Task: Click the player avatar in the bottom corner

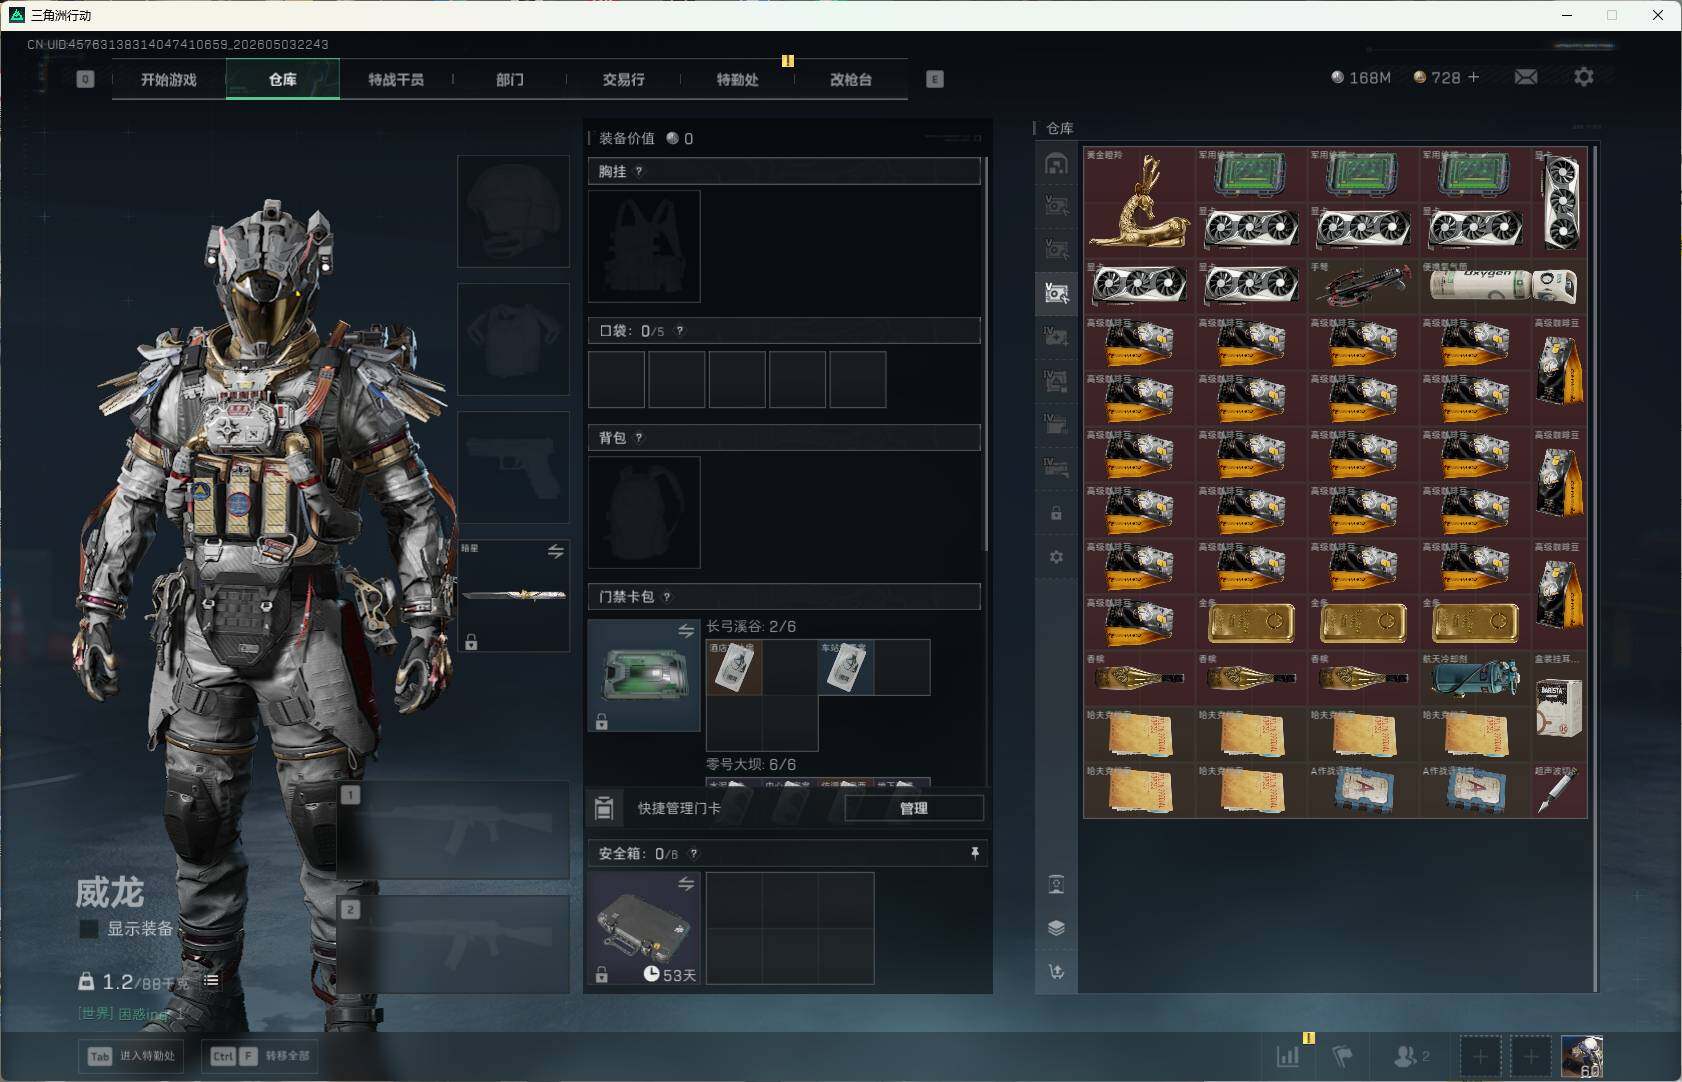Action: click(1582, 1056)
